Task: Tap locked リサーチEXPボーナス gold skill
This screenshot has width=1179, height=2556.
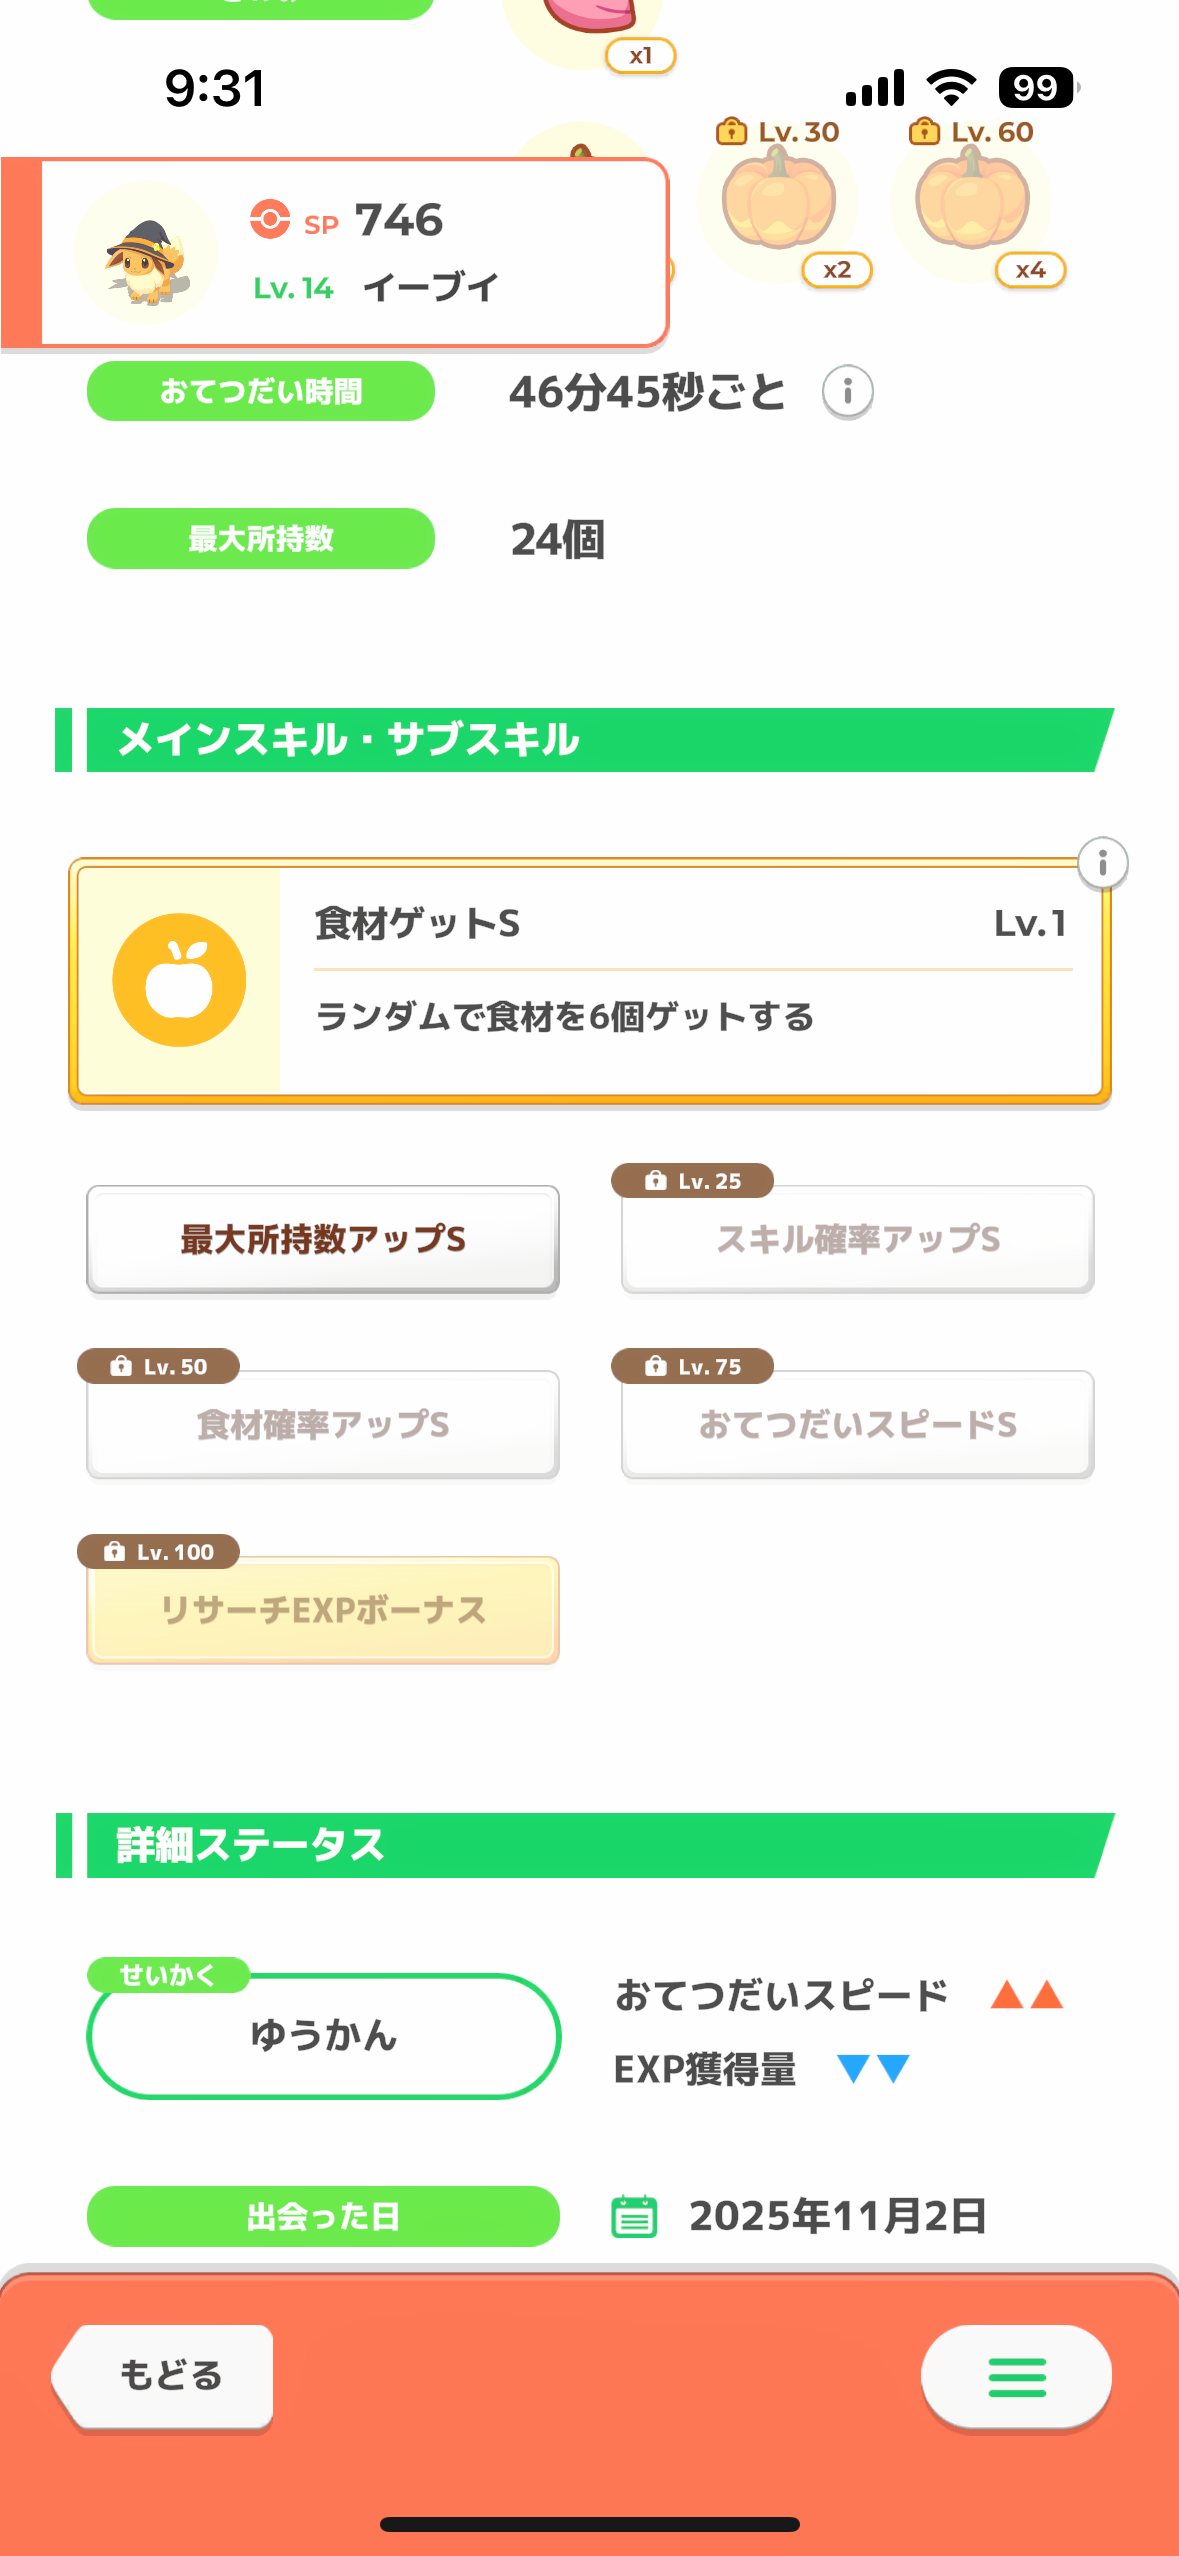Action: coord(322,1610)
